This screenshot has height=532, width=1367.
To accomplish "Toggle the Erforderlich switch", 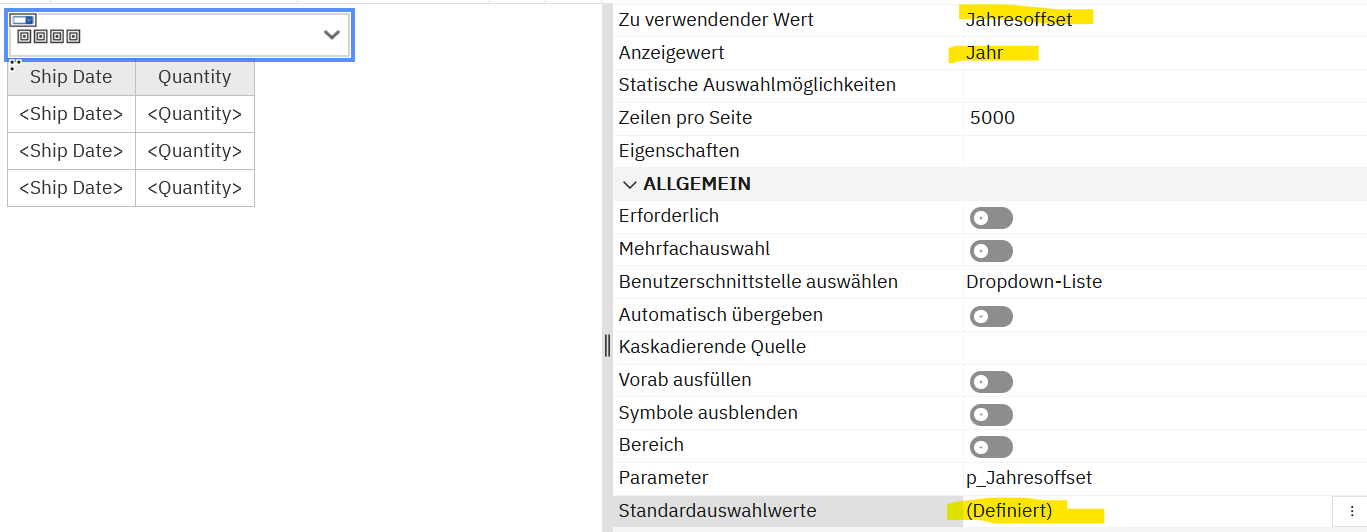I will 990,218.
